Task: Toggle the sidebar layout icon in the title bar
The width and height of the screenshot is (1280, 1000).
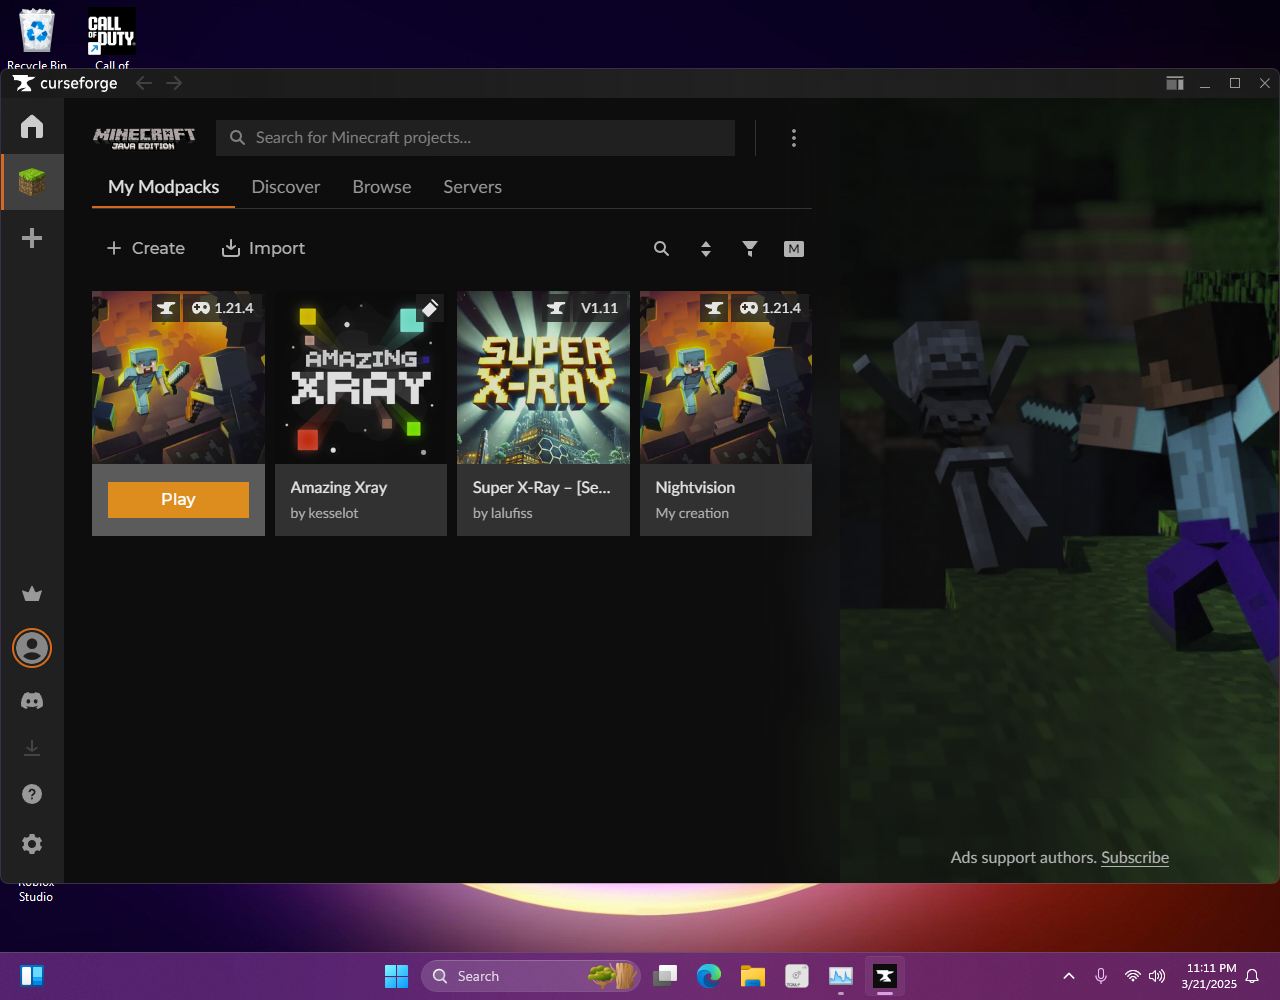Action: 1175,83
